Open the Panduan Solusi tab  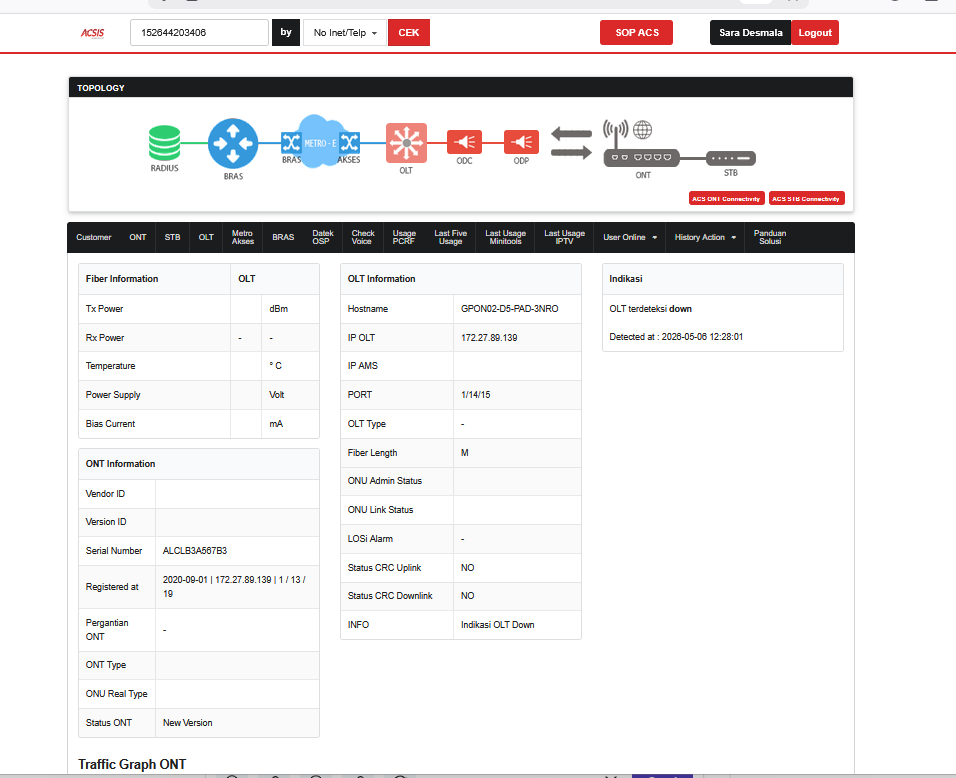coord(770,237)
